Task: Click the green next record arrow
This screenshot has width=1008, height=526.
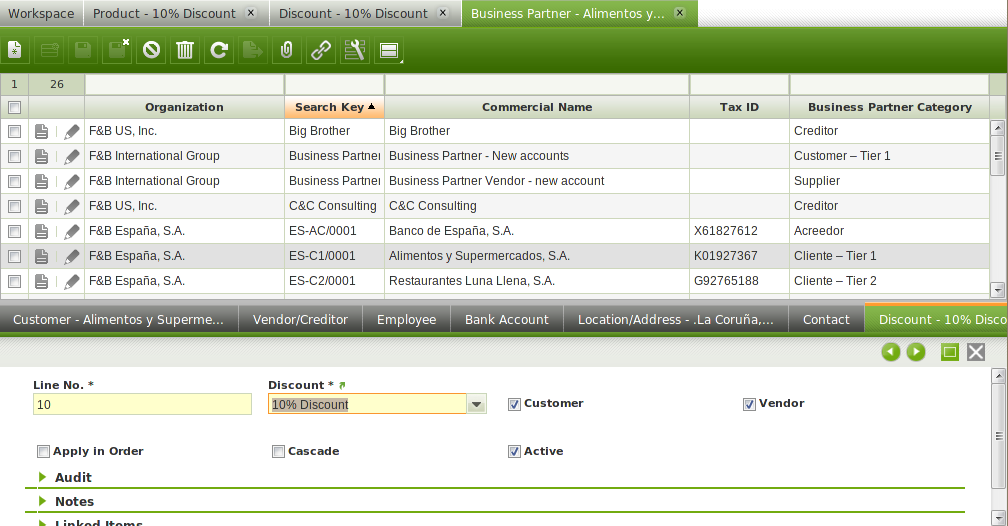Action: [x=916, y=352]
